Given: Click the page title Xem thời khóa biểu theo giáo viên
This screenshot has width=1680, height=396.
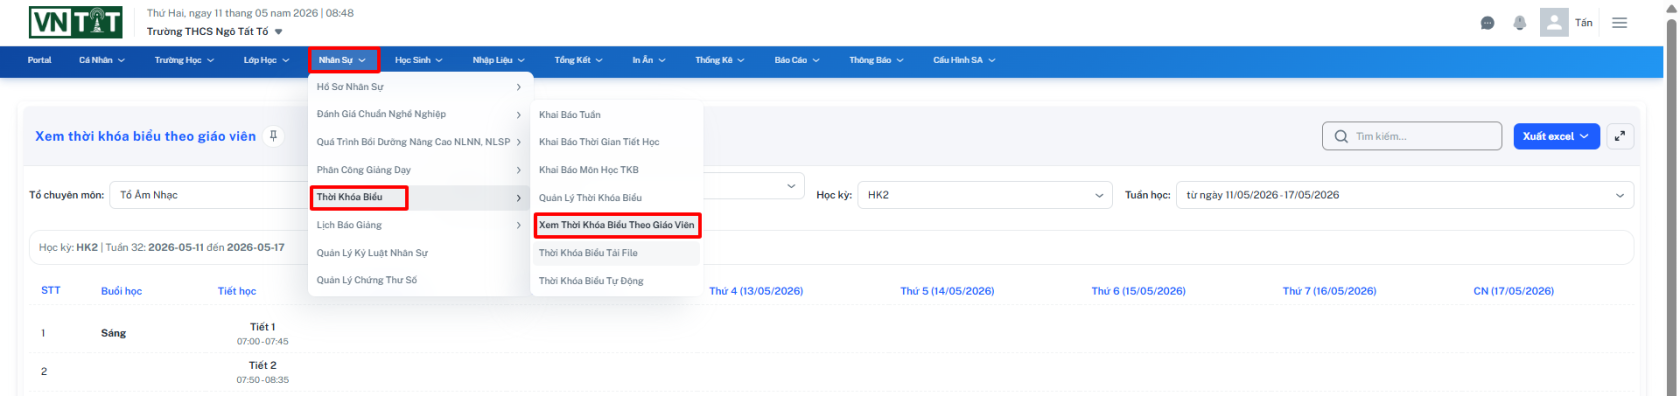Looking at the screenshot, I should (145, 136).
